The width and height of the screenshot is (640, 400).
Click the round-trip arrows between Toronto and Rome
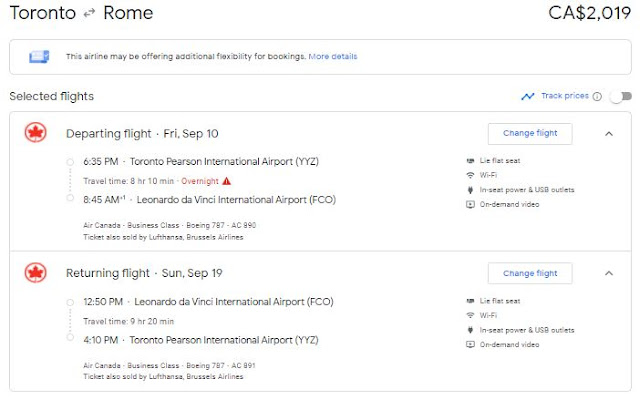pos(89,13)
